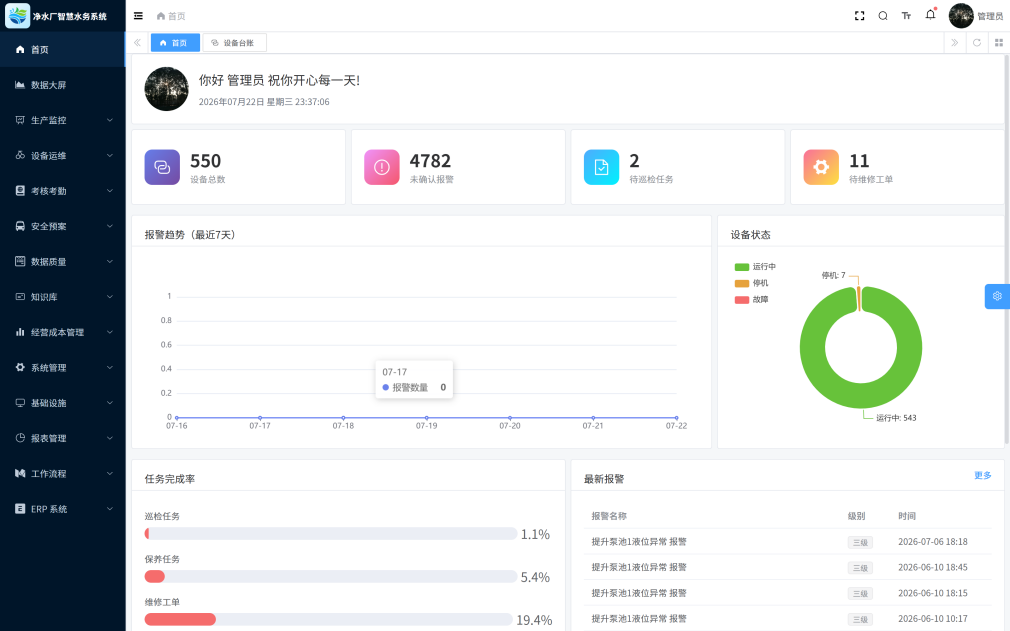1010x631 pixels.
Task: Click the sidebar collapse hamburger icon
Action: [x=138, y=16]
